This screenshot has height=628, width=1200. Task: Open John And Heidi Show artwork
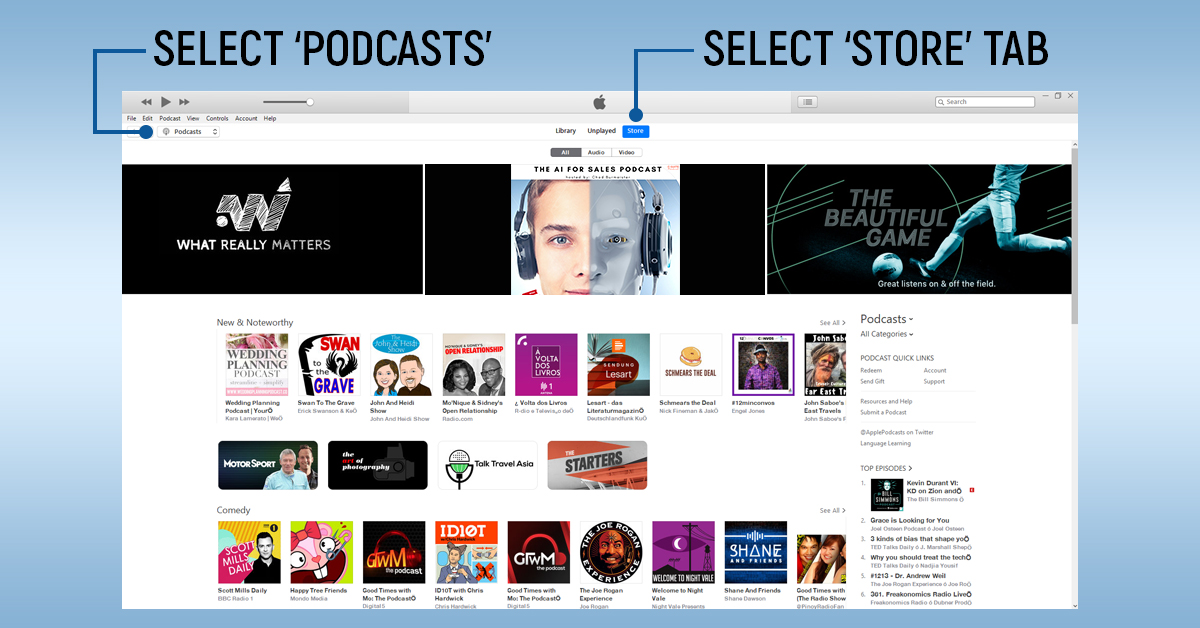(x=401, y=365)
